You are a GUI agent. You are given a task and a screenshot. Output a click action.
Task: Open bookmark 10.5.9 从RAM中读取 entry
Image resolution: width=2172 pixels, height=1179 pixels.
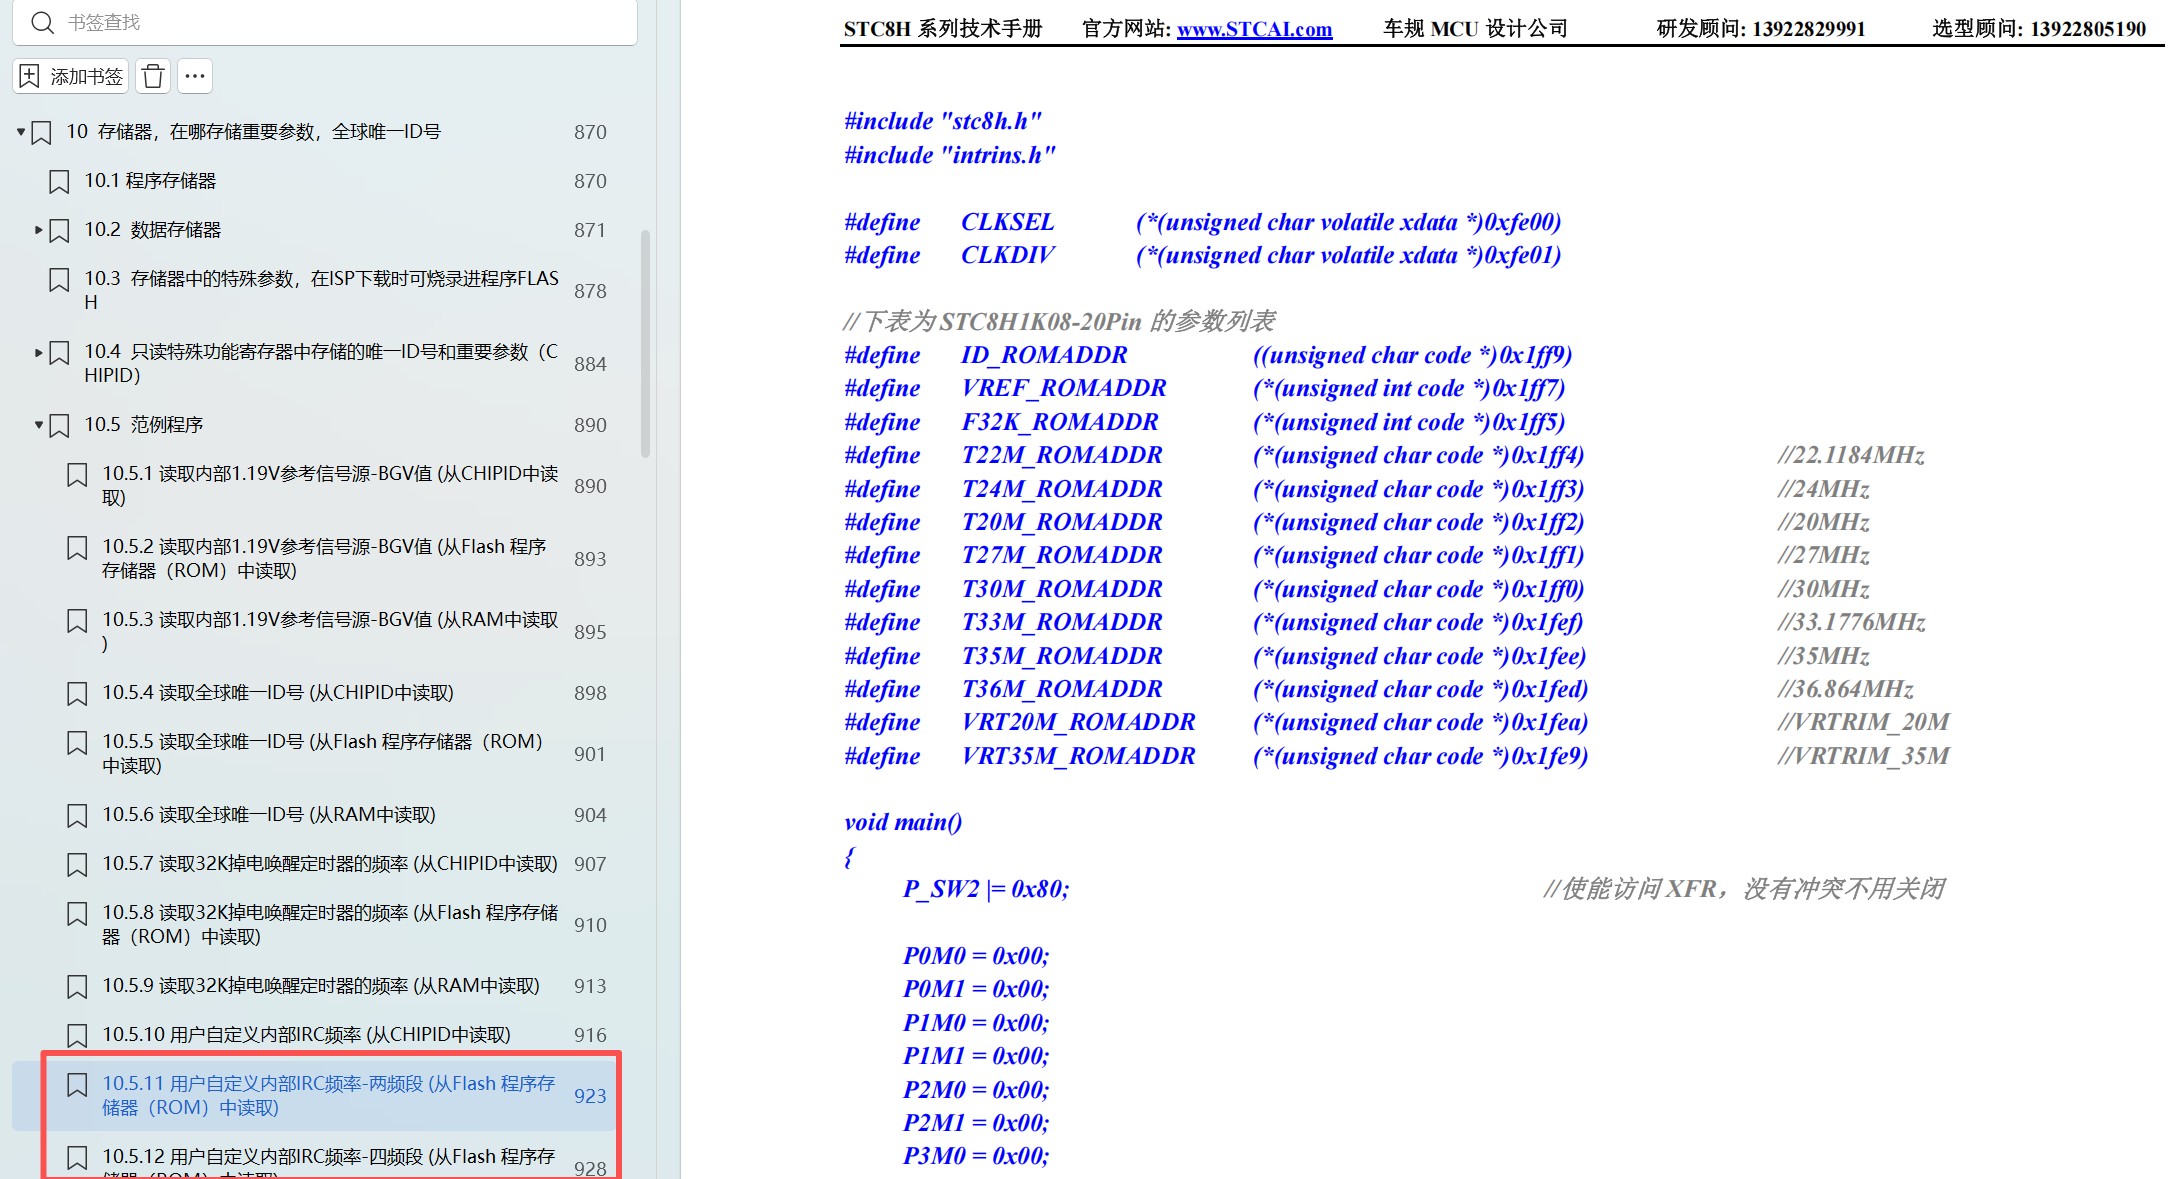coord(320,986)
